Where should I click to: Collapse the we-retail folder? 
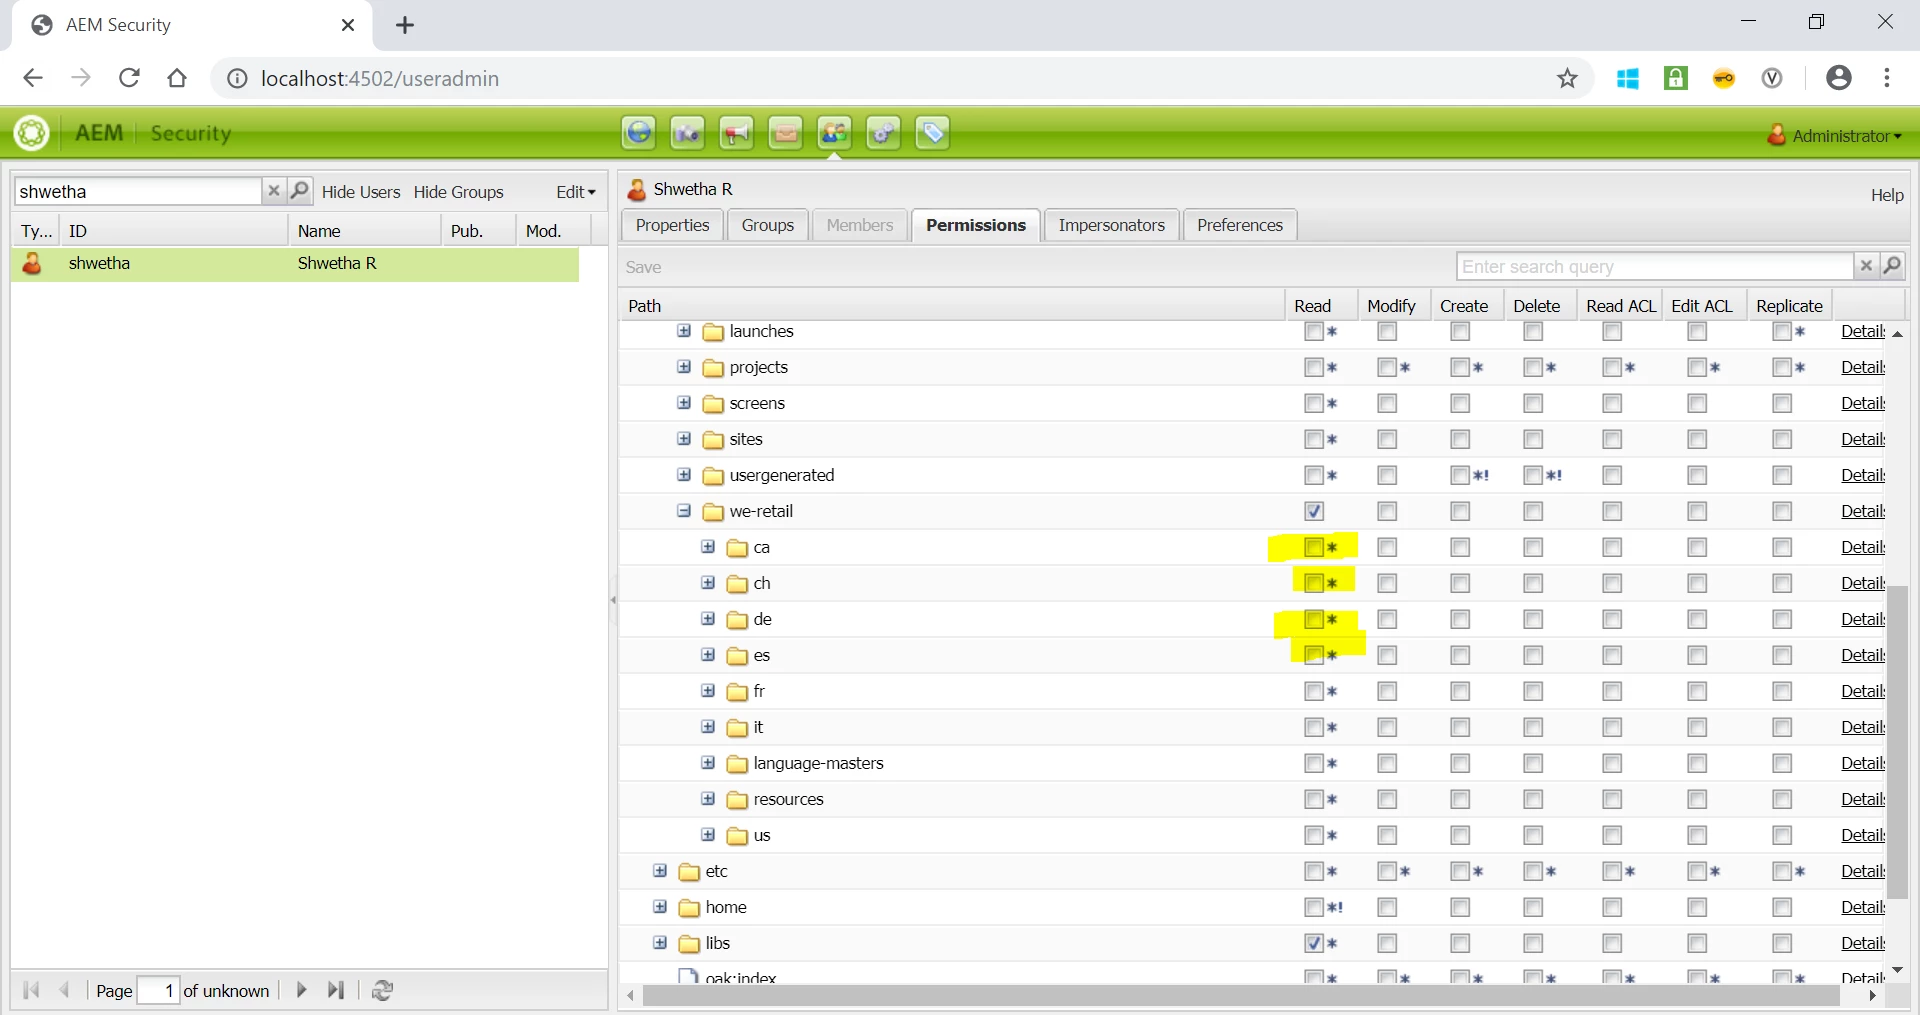click(x=684, y=511)
